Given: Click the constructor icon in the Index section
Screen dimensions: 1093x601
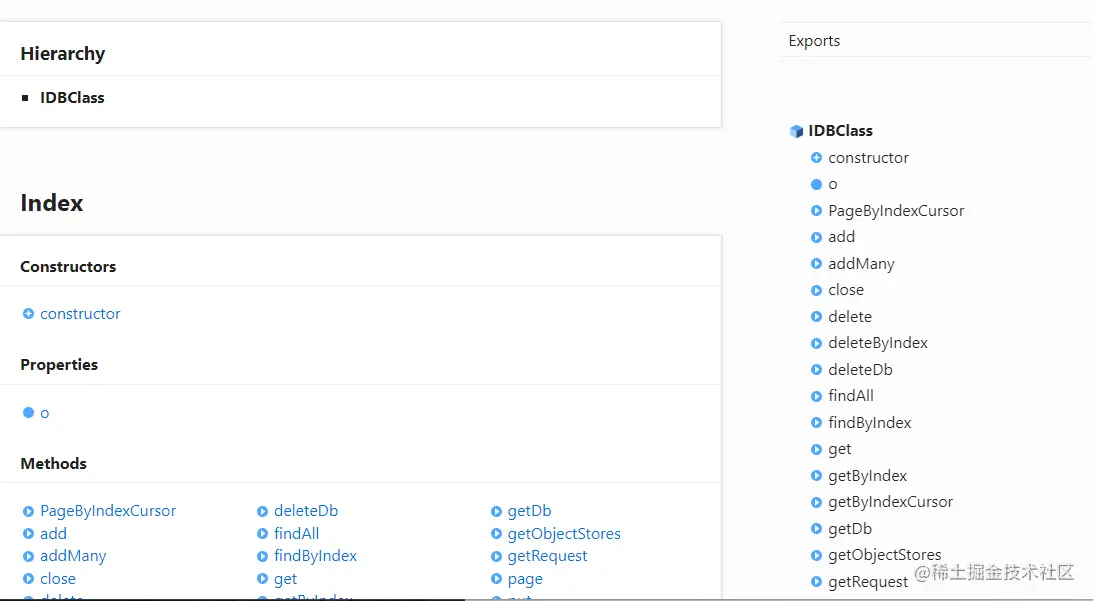Looking at the screenshot, I should coord(28,314).
